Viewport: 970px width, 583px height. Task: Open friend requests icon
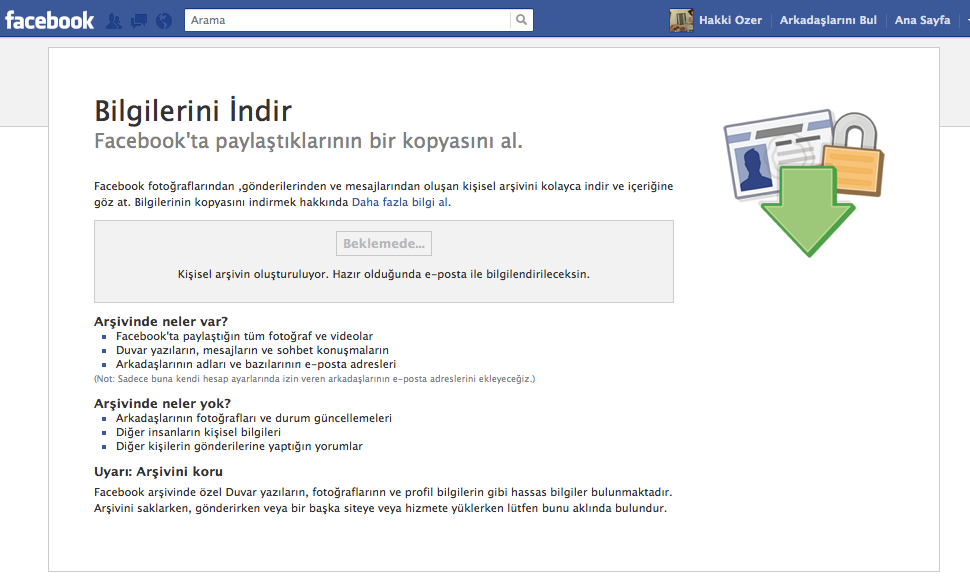tap(114, 21)
